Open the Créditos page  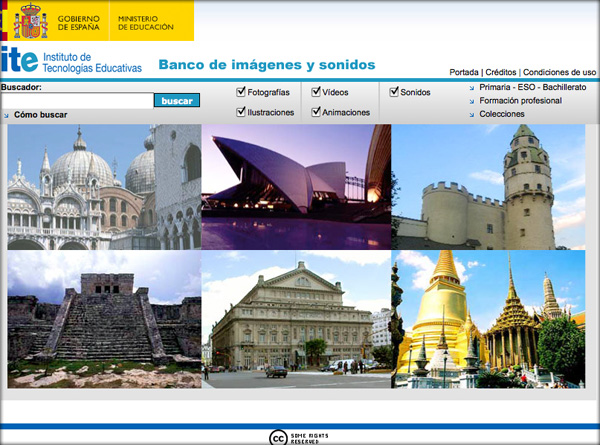(x=501, y=72)
